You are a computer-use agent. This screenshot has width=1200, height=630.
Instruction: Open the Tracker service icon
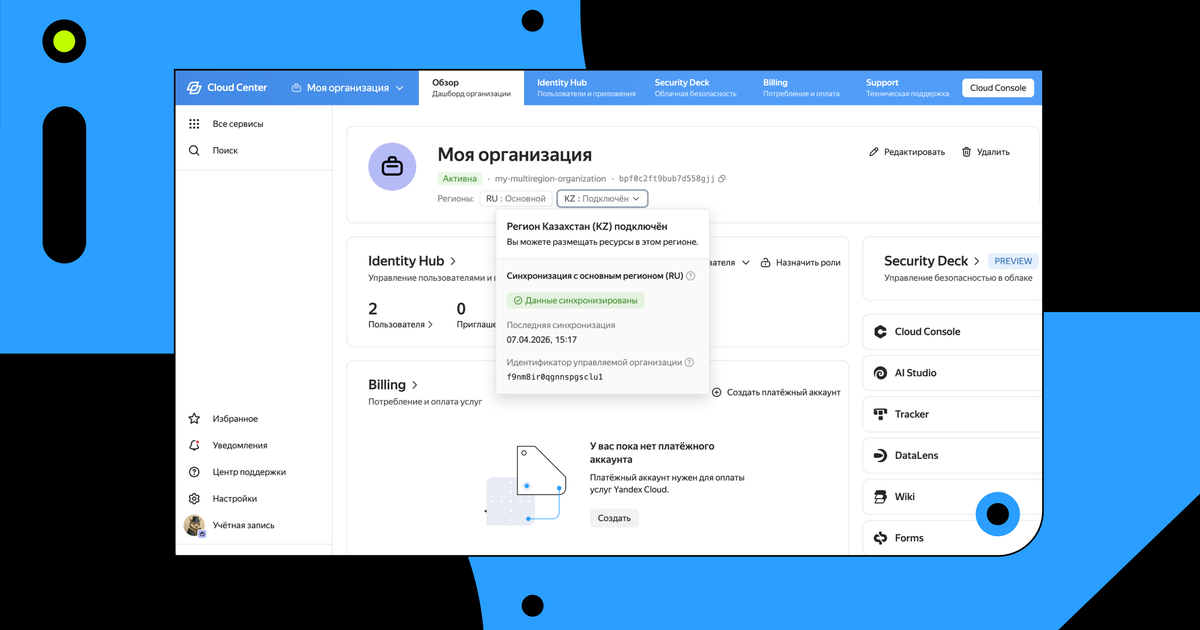pos(880,414)
